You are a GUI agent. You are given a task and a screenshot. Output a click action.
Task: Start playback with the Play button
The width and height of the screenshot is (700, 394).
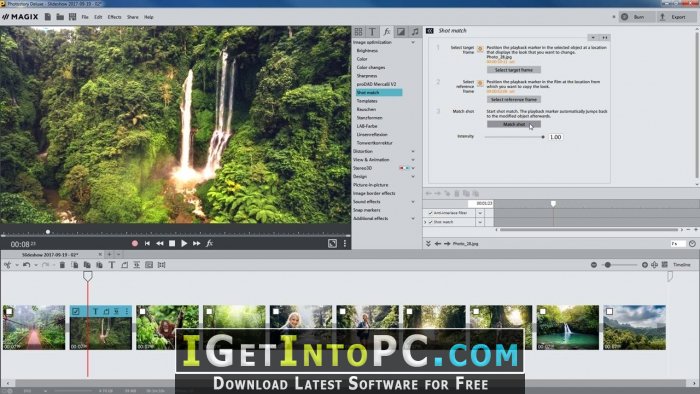(x=184, y=243)
